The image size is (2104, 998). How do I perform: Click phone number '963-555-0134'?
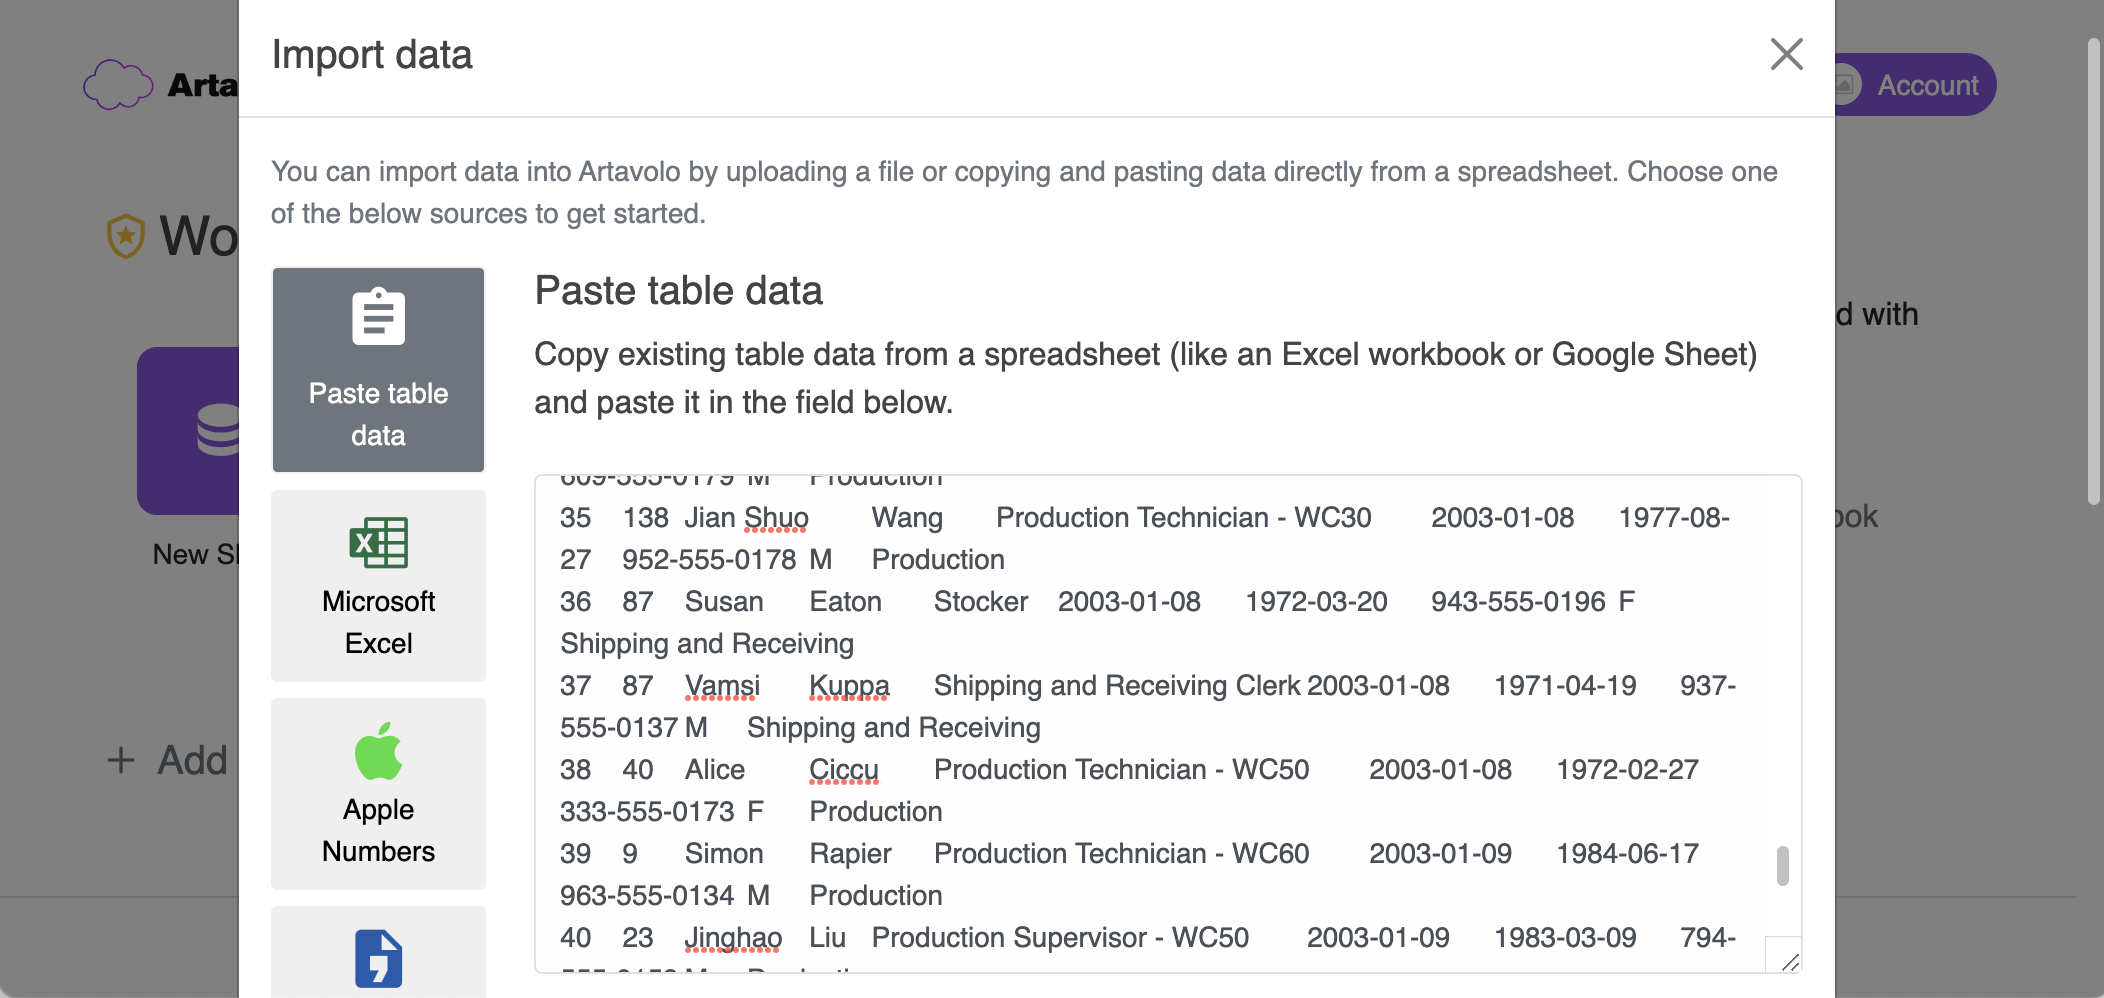click(647, 896)
